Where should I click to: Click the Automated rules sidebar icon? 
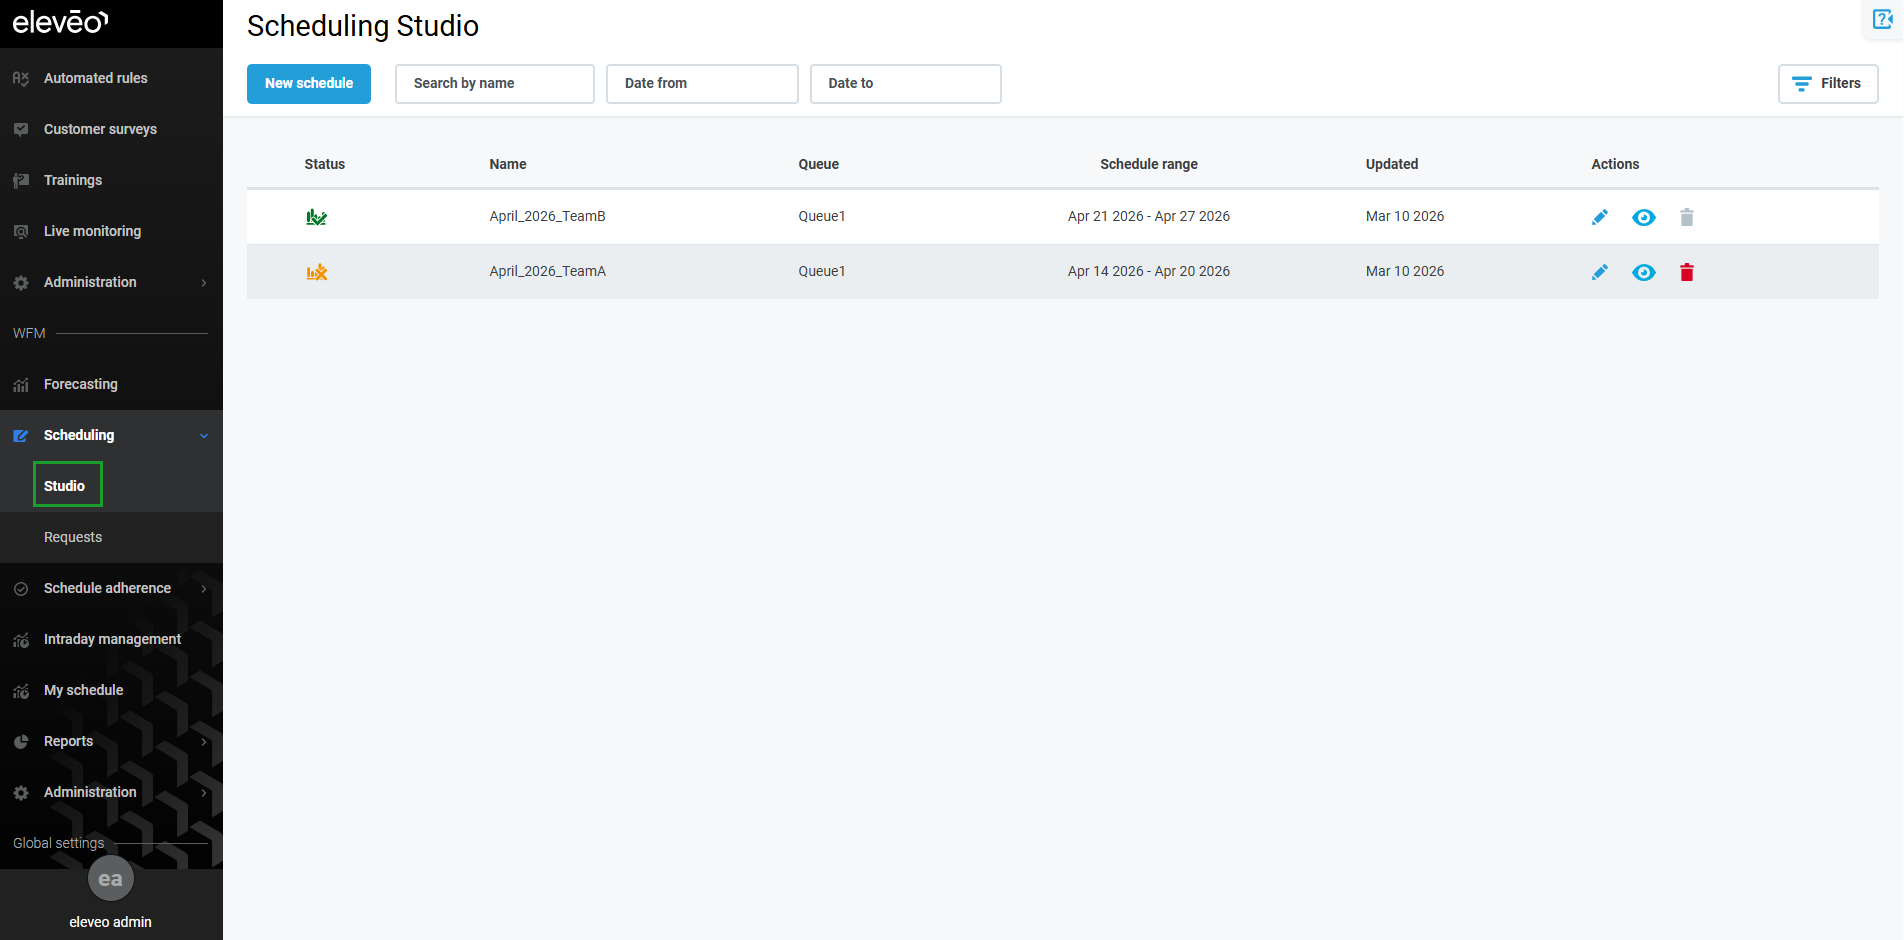click(x=21, y=78)
